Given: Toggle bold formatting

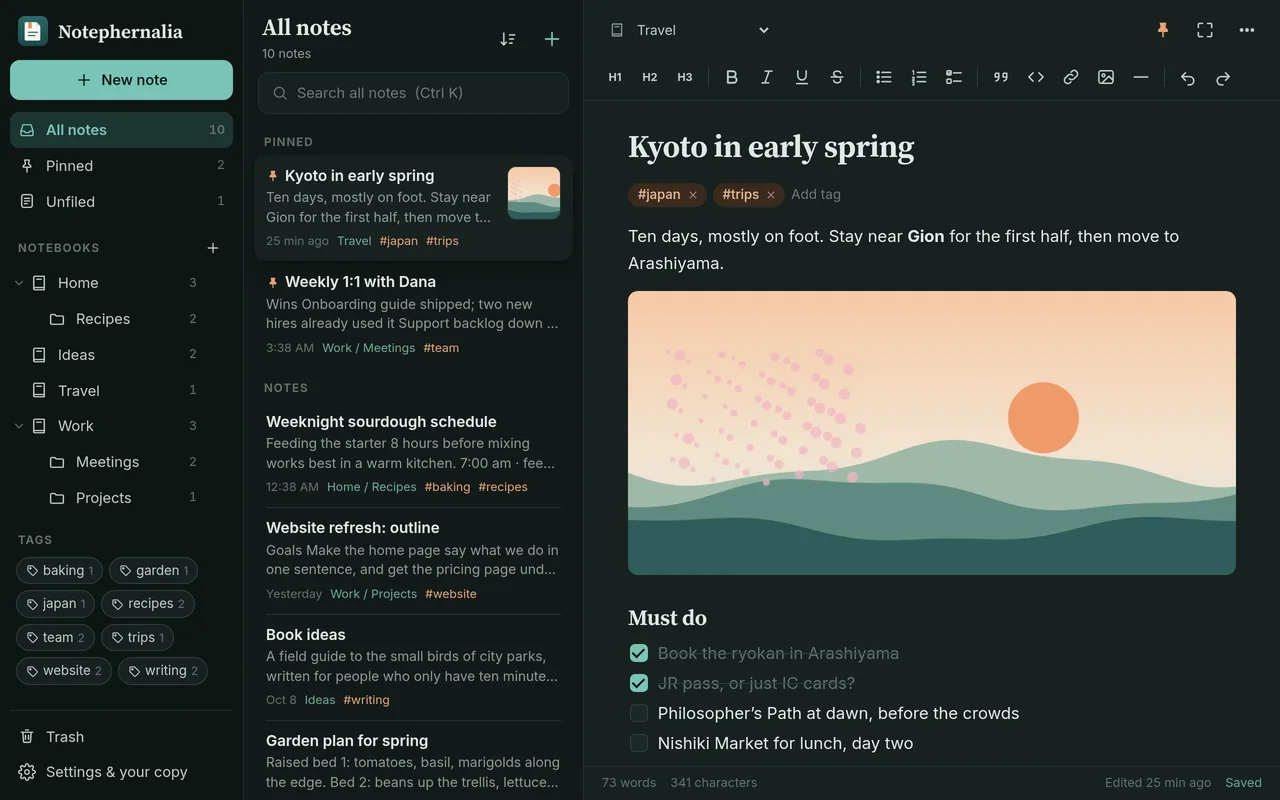Looking at the screenshot, I should (x=732, y=78).
